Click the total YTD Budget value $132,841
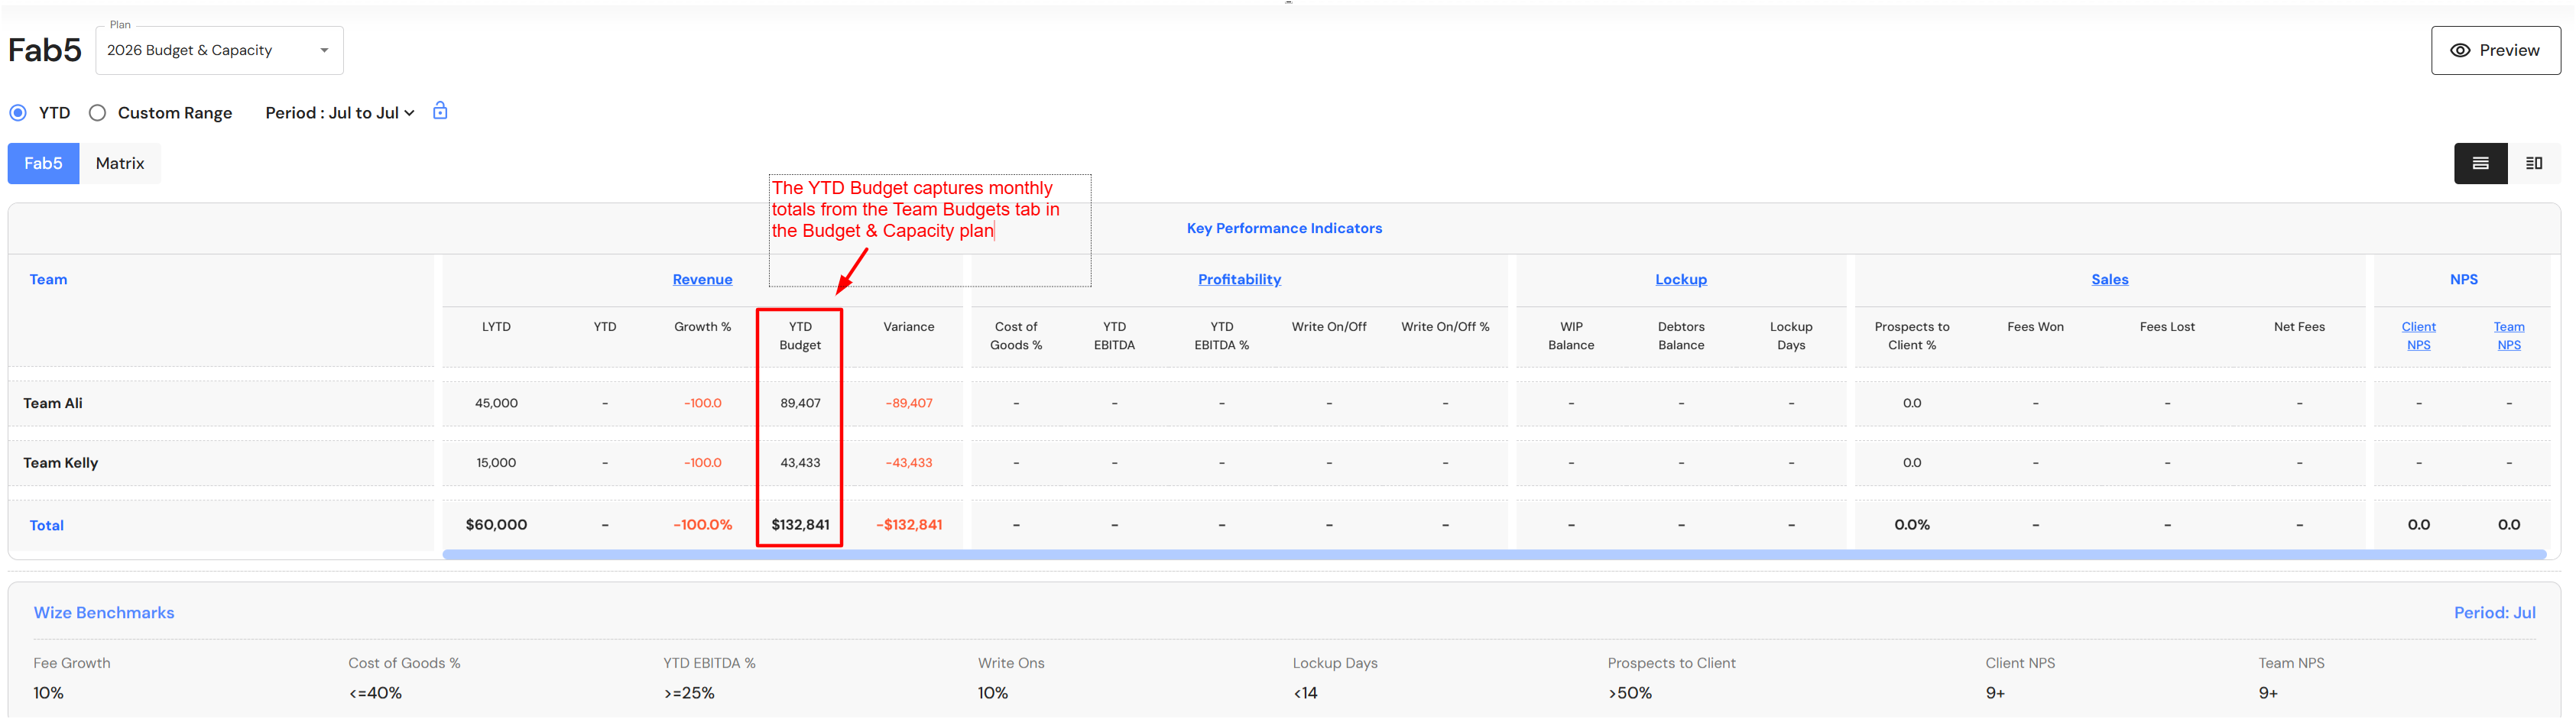This screenshot has height=719, width=2576. (x=800, y=525)
